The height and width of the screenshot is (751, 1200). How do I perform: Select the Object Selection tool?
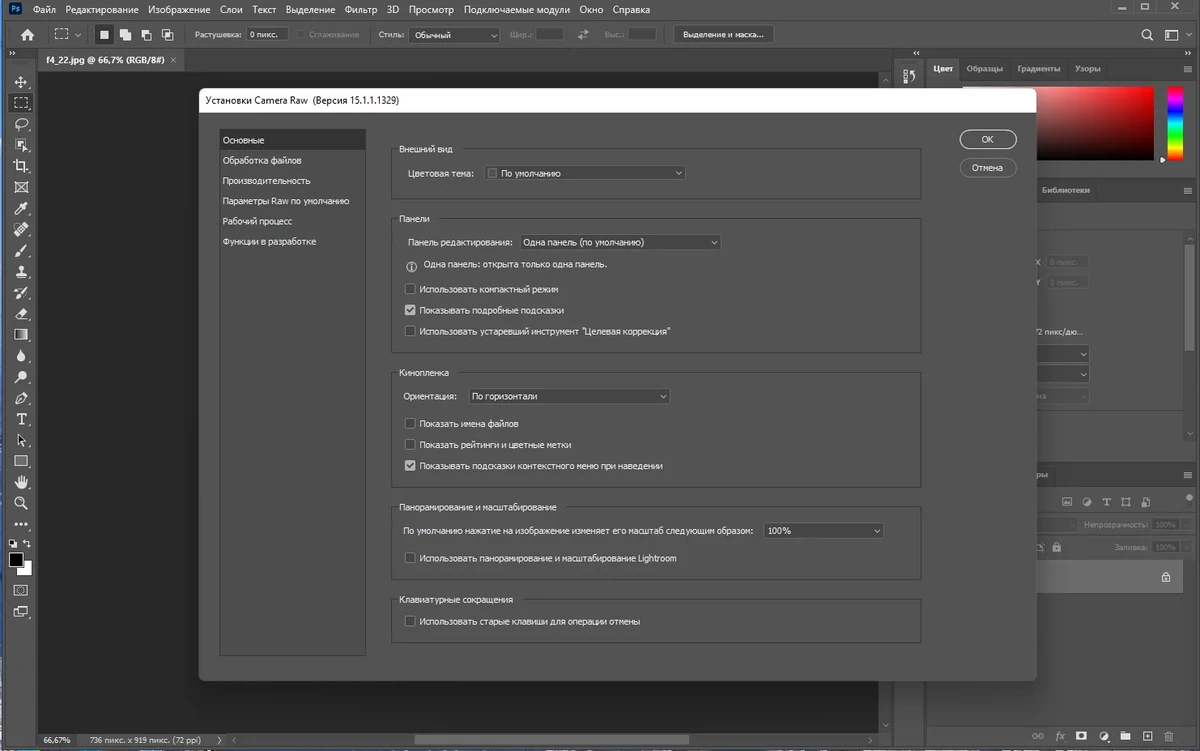point(21,145)
